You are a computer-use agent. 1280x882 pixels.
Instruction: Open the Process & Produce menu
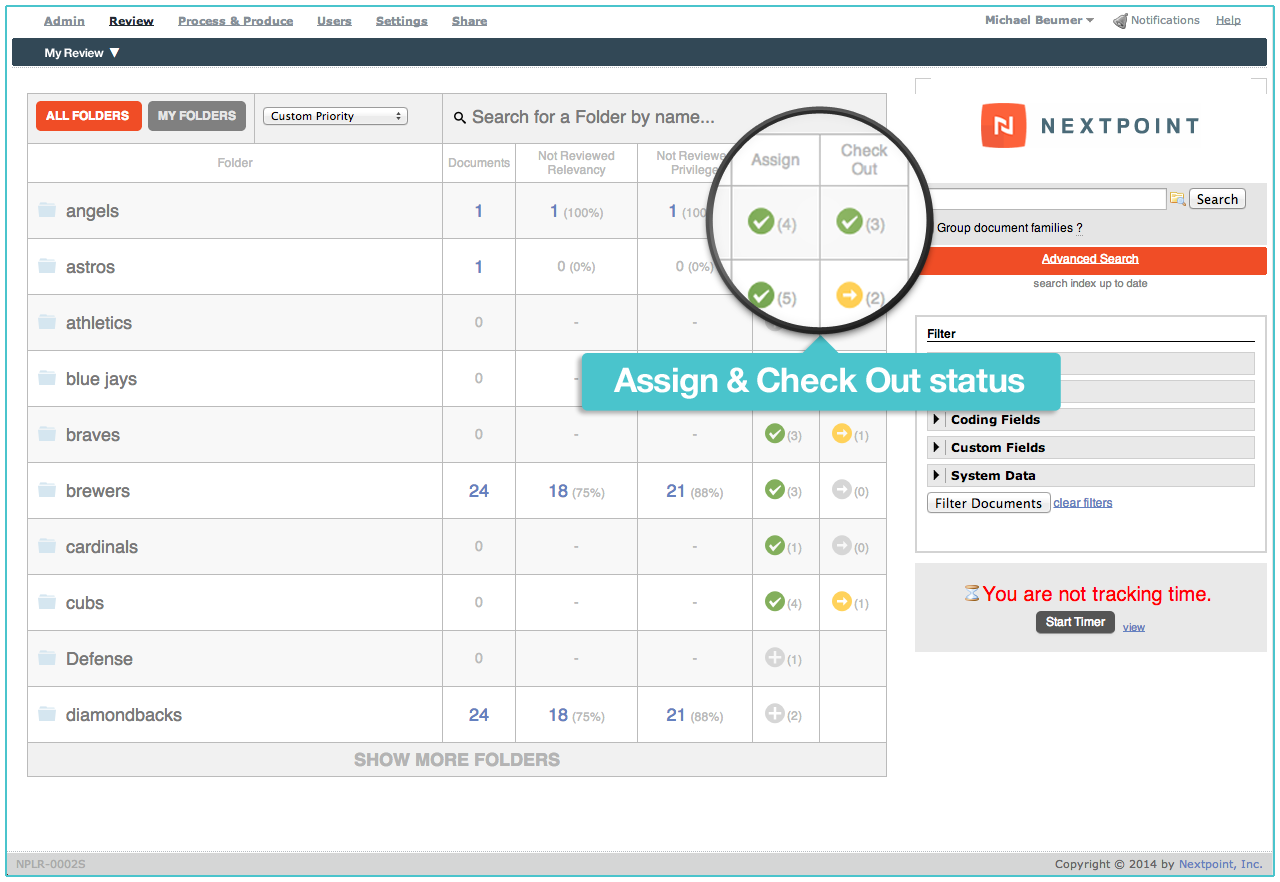235,20
